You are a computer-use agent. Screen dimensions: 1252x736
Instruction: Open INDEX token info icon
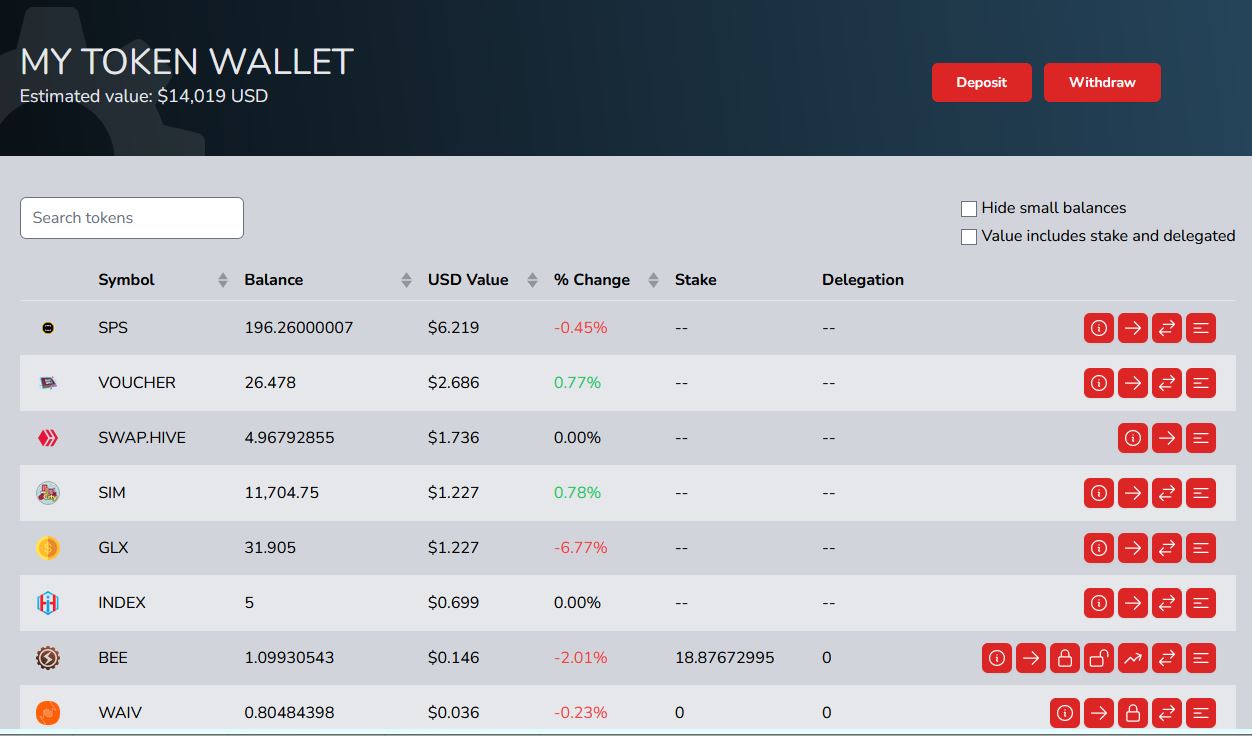[x=1099, y=603]
